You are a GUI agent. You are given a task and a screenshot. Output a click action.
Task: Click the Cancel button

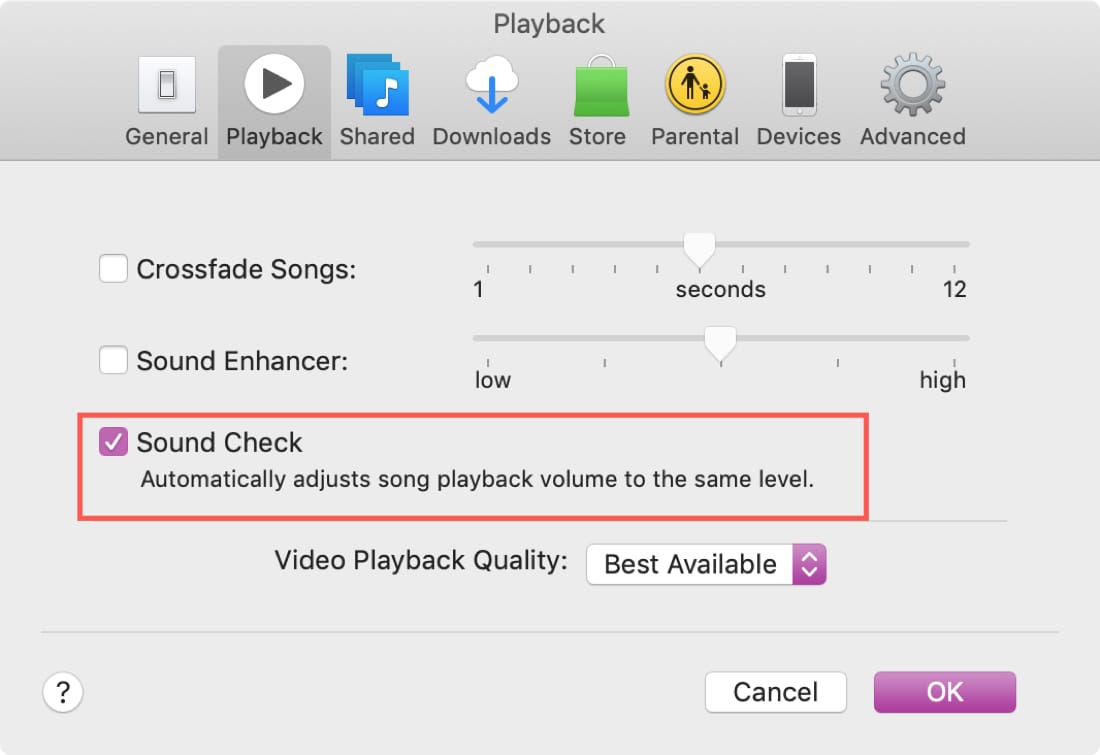tap(775, 692)
